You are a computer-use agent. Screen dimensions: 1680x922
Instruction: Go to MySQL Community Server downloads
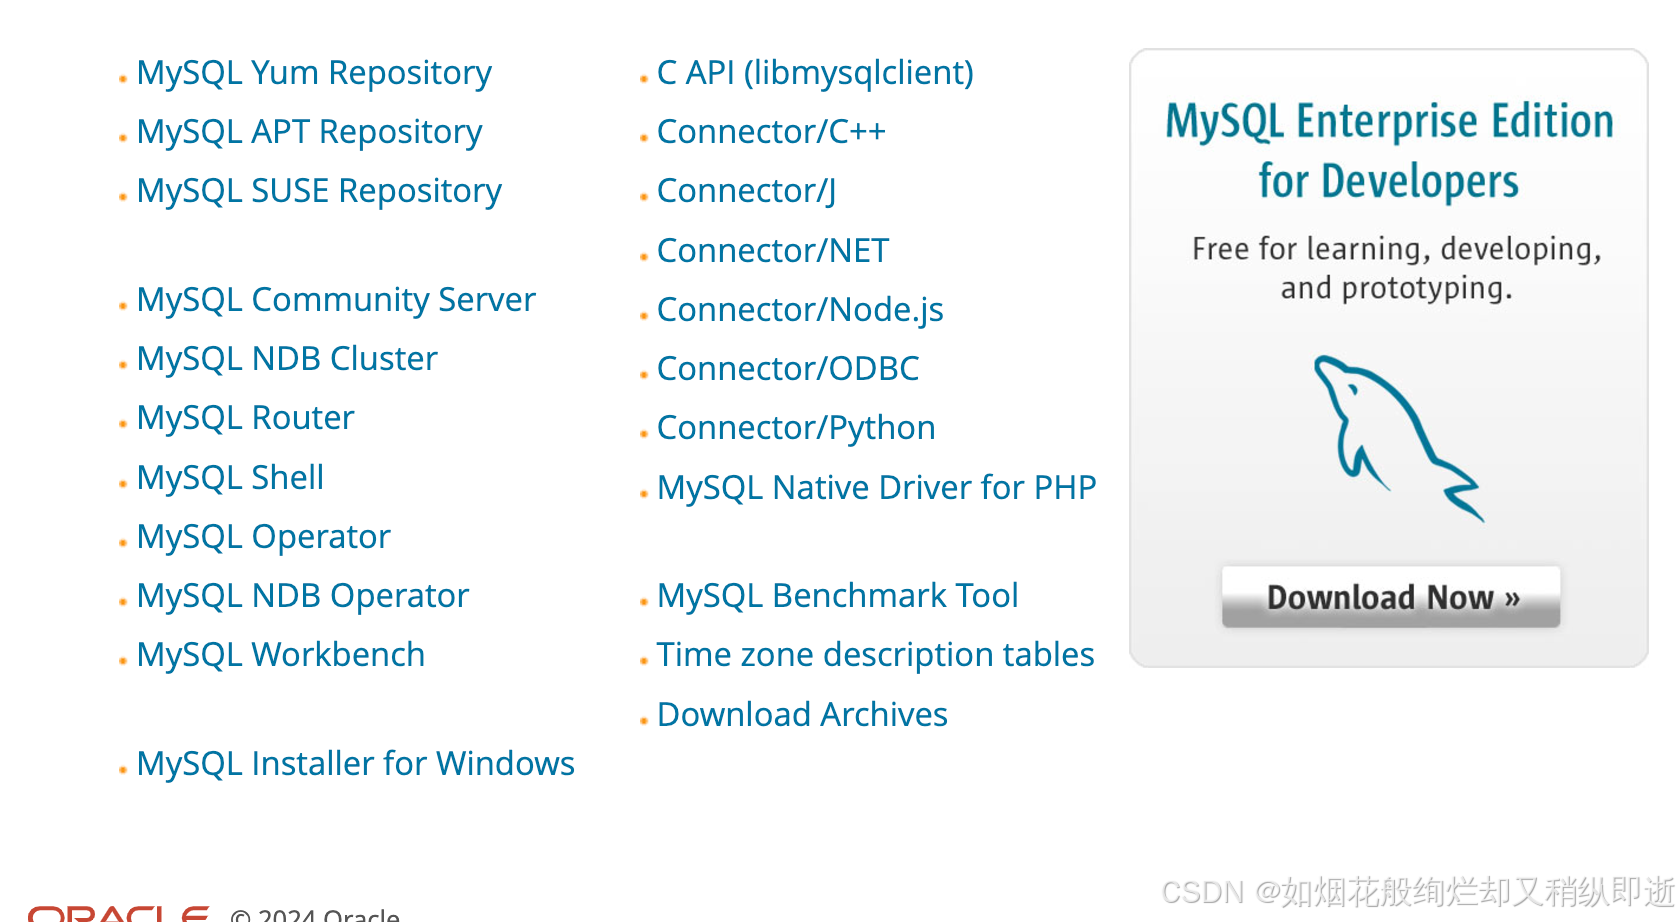(x=336, y=300)
